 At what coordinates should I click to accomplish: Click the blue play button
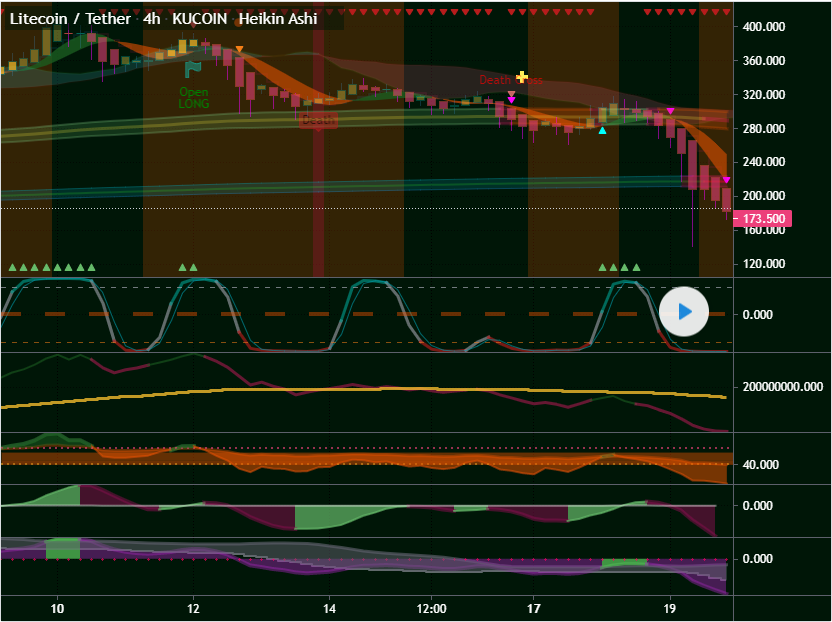[x=684, y=311]
